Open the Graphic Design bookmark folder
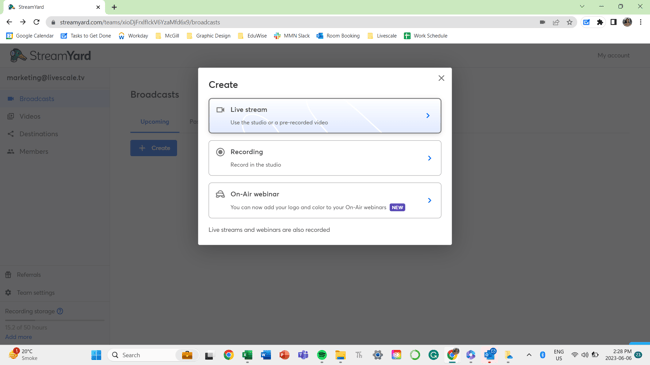Screen dimensions: 650x365 click(209, 36)
